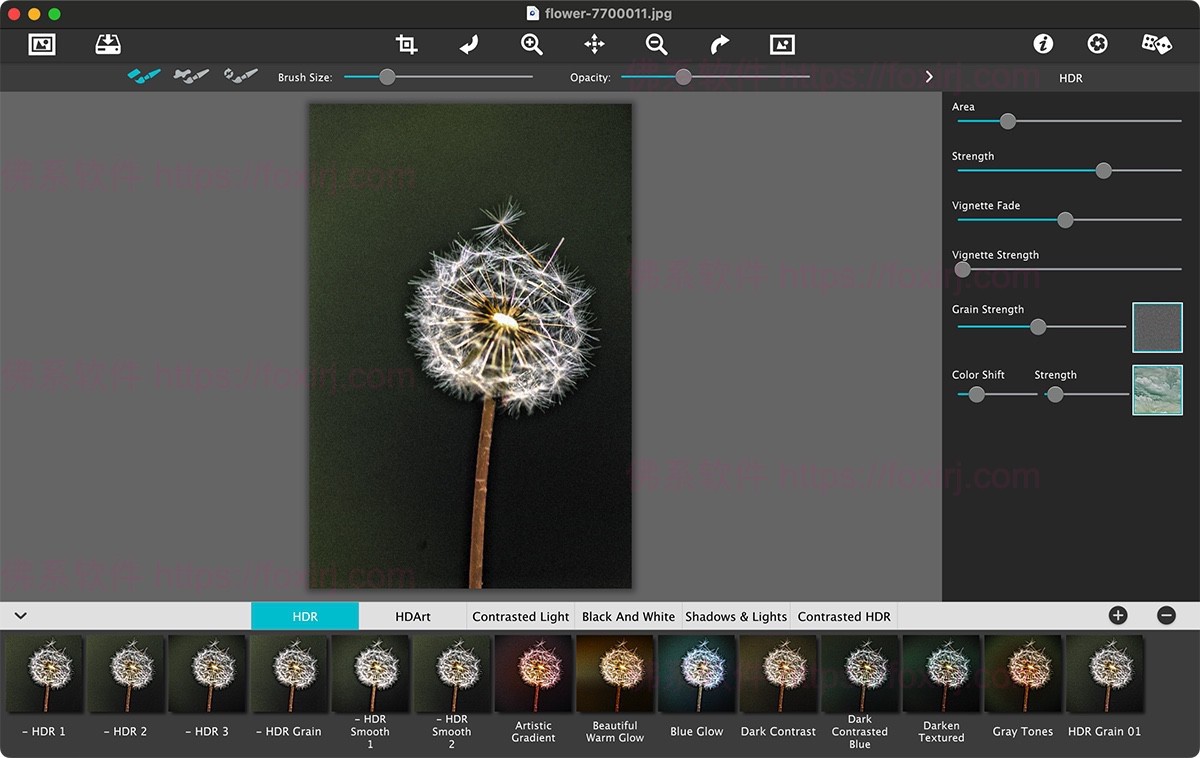This screenshot has height=758, width=1200.
Task: Click the open image icon
Action: pos(42,44)
